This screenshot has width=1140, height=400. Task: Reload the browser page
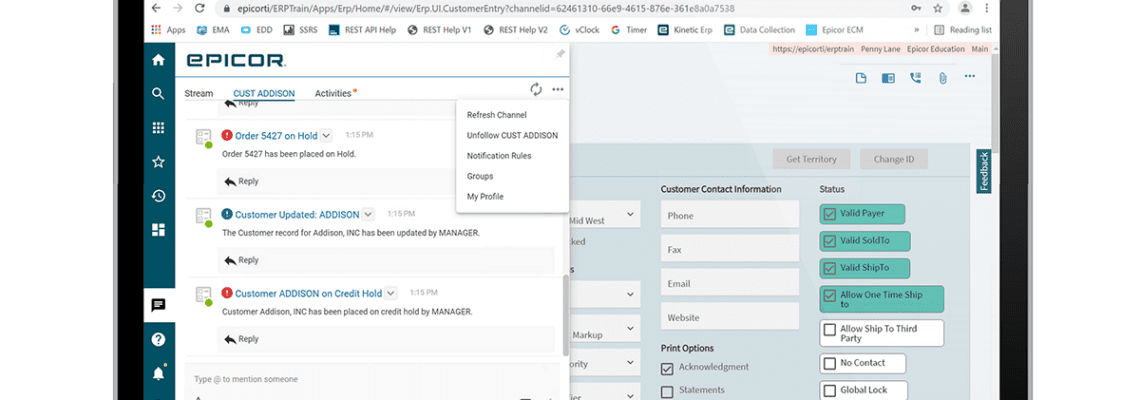point(199,9)
